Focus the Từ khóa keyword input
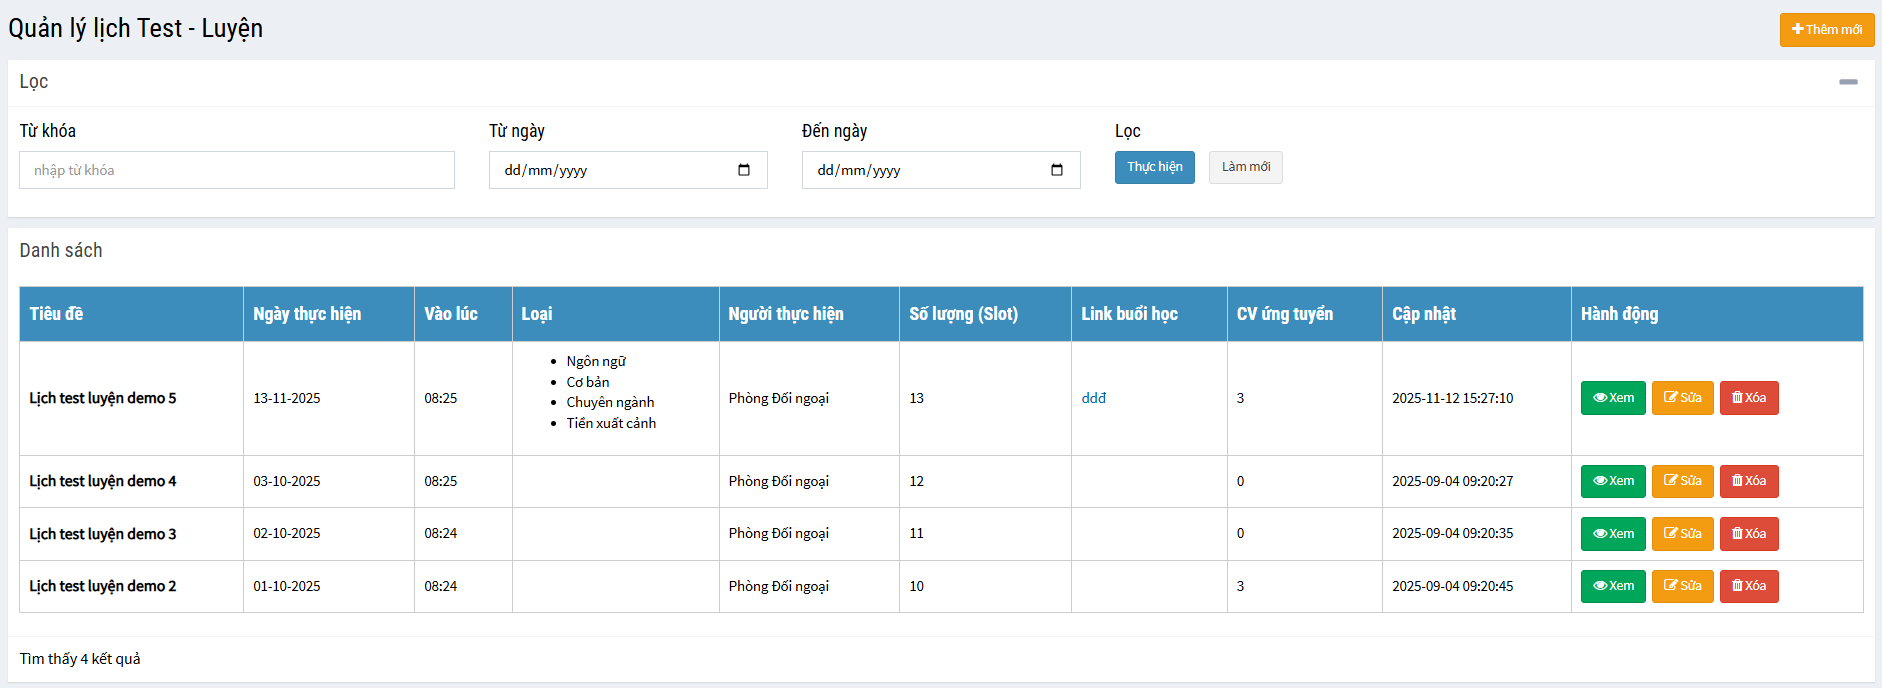 click(237, 170)
